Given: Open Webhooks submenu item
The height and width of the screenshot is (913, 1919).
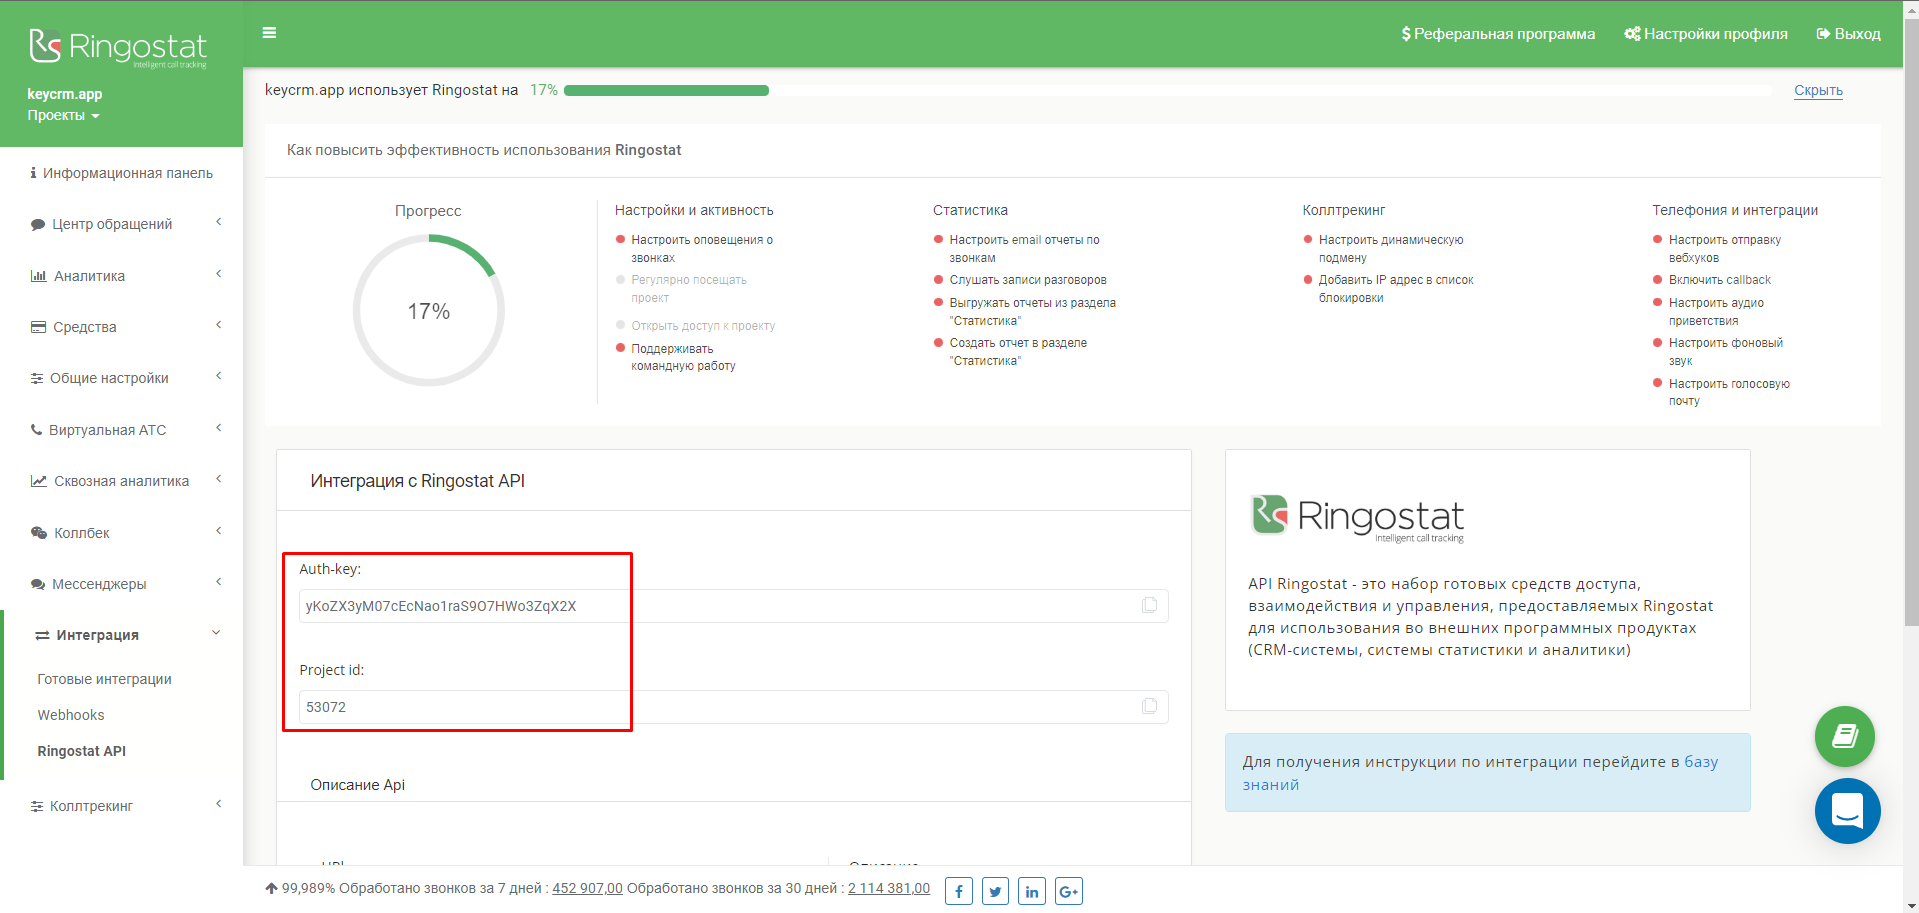Looking at the screenshot, I should click(x=71, y=715).
